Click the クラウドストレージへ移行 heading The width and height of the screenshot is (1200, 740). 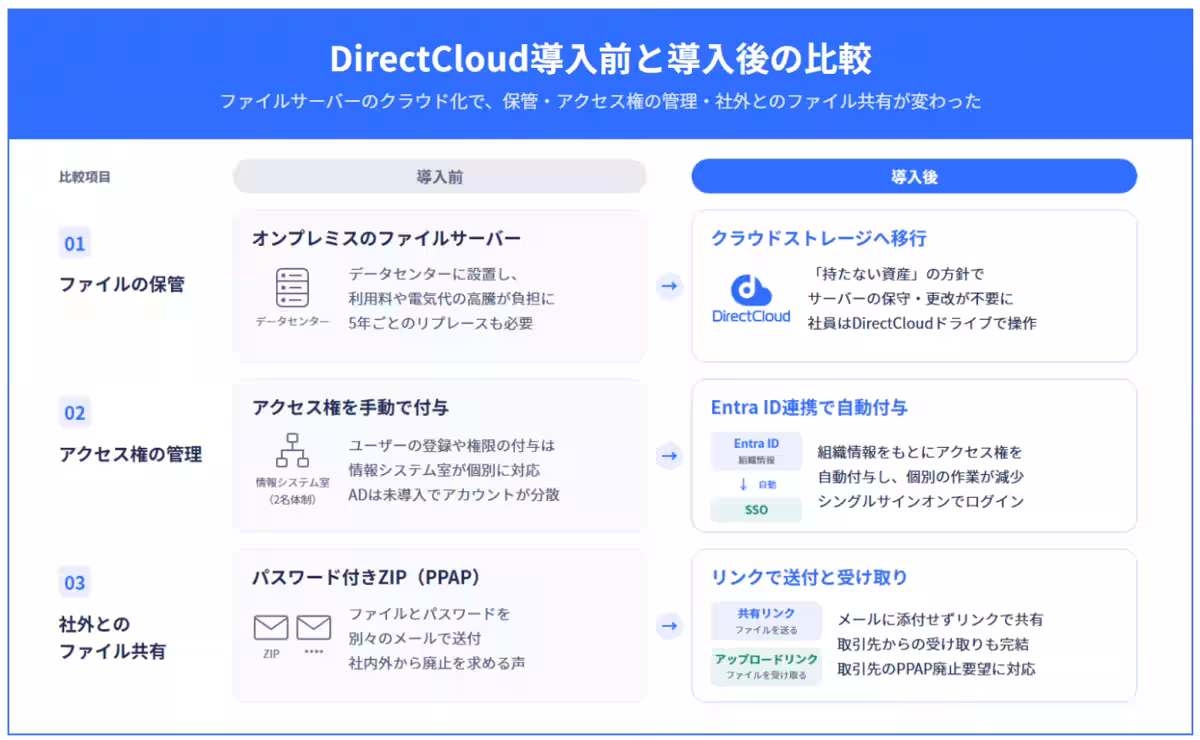(819, 238)
